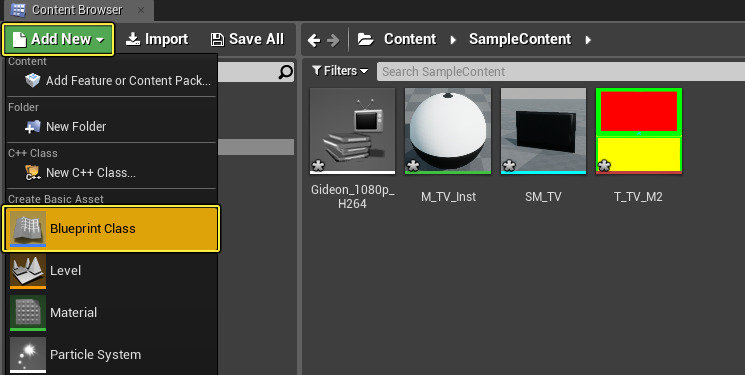The image size is (745, 375).
Task: Open the Add New dropdown button
Action: tap(58, 39)
